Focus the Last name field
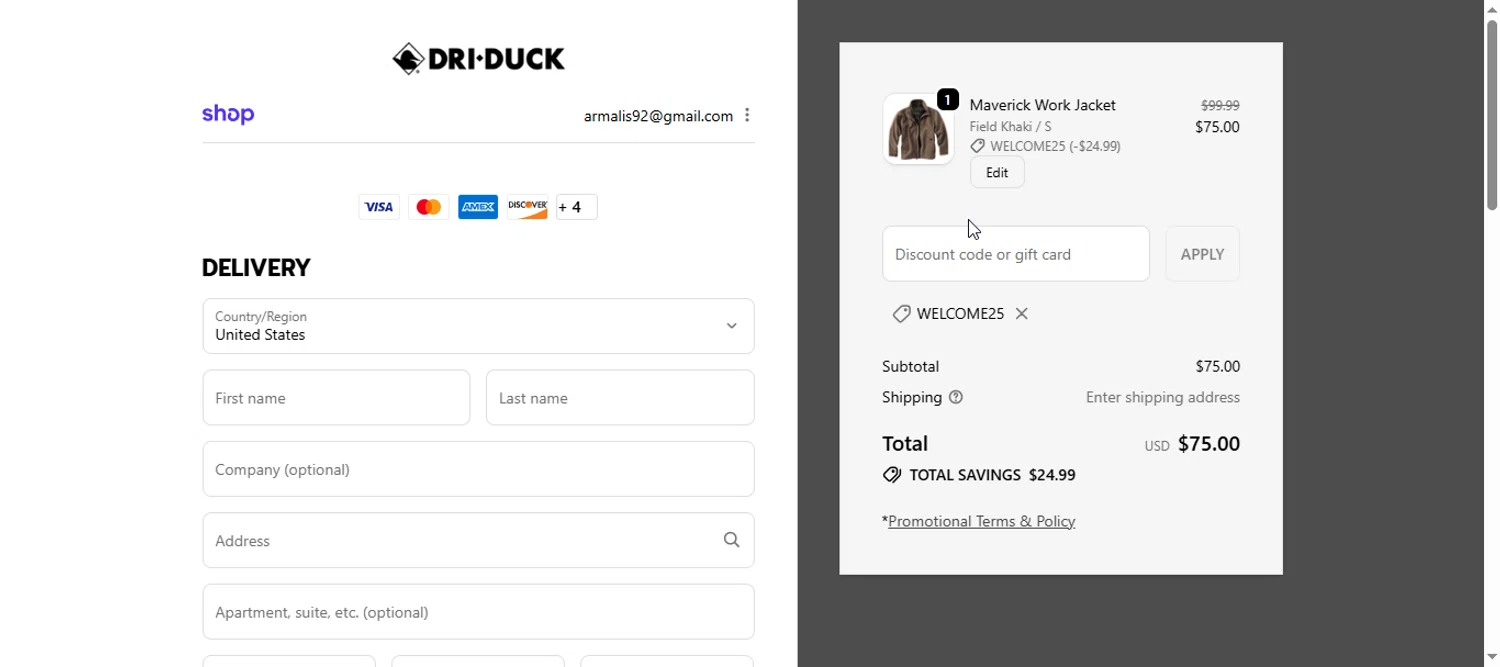The image size is (1500, 667). point(620,398)
